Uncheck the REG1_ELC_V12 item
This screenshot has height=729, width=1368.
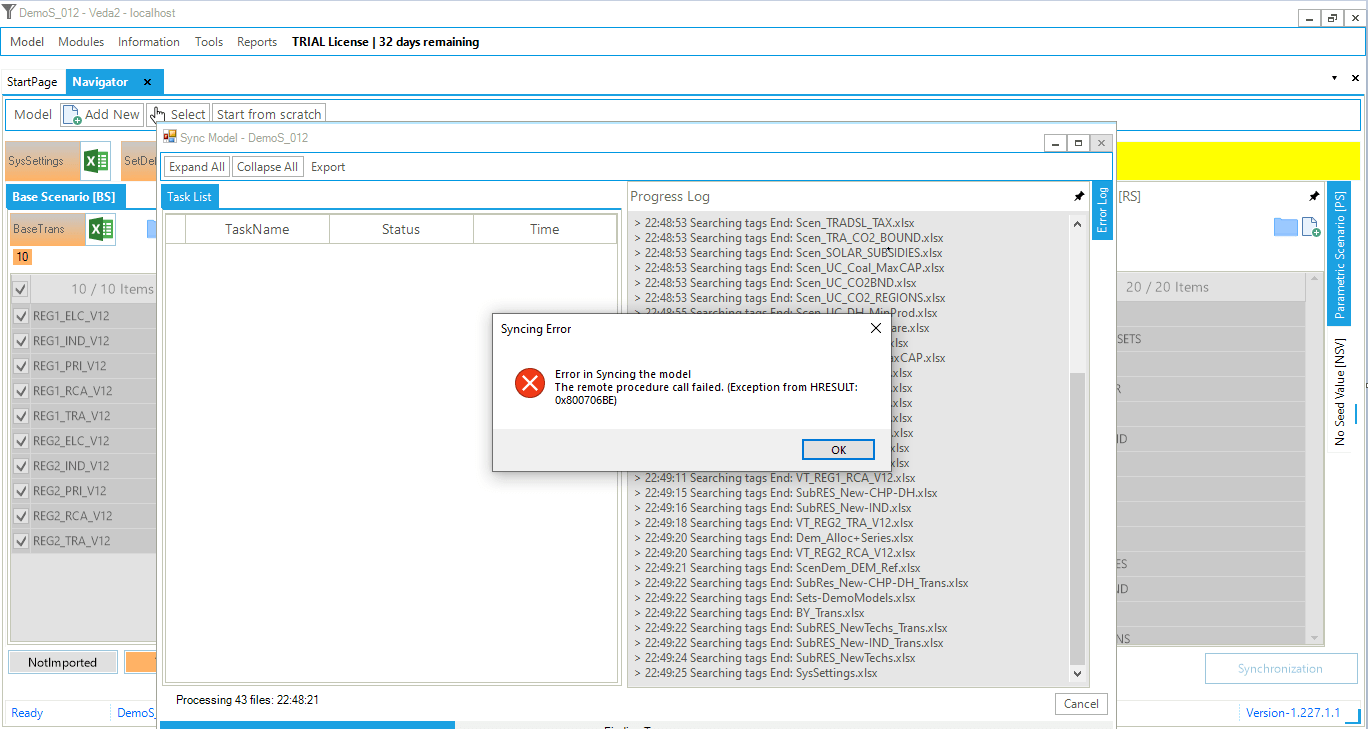pyautogui.click(x=21, y=315)
